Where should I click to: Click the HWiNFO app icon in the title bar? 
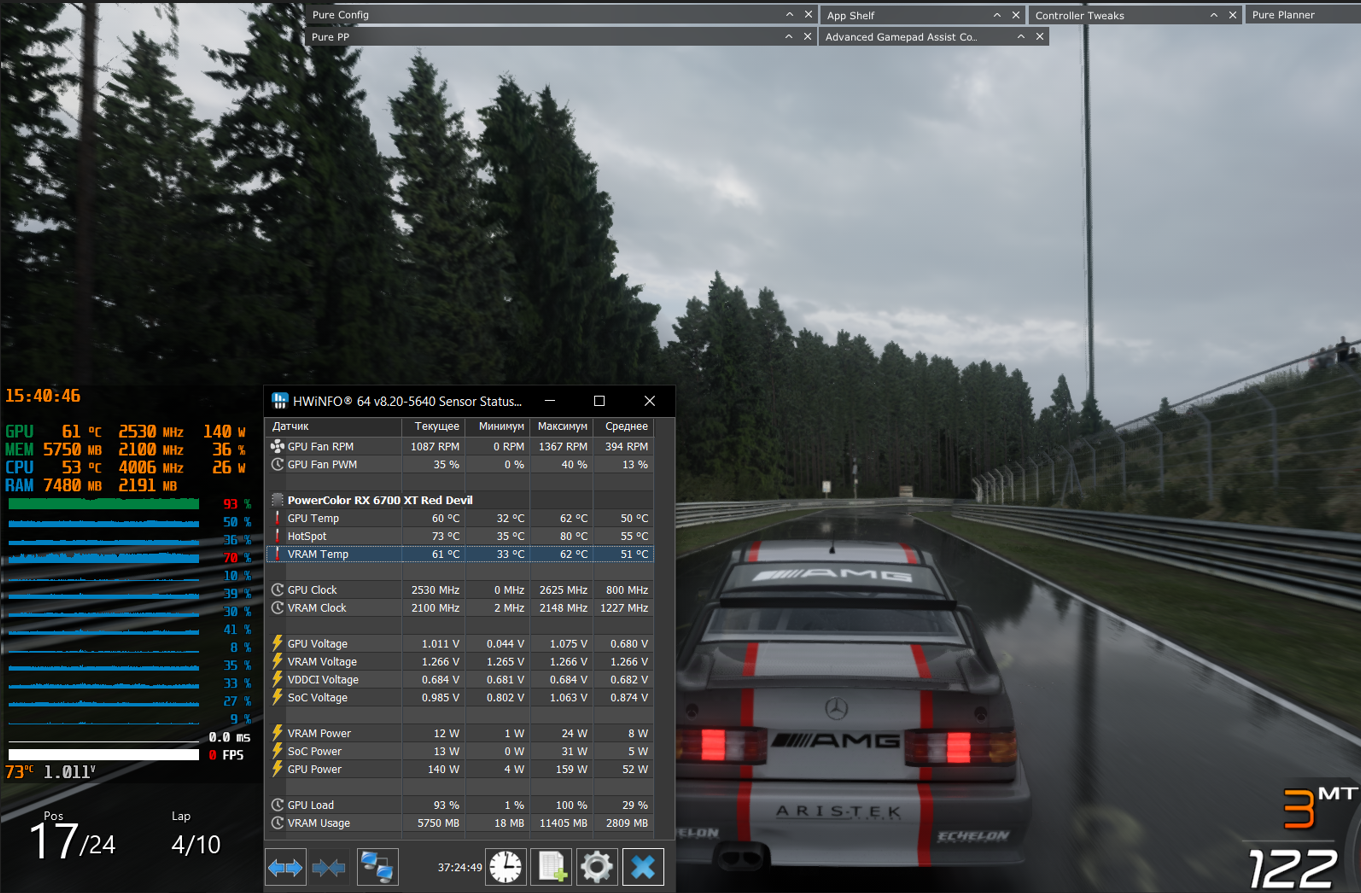(x=280, y=401)
